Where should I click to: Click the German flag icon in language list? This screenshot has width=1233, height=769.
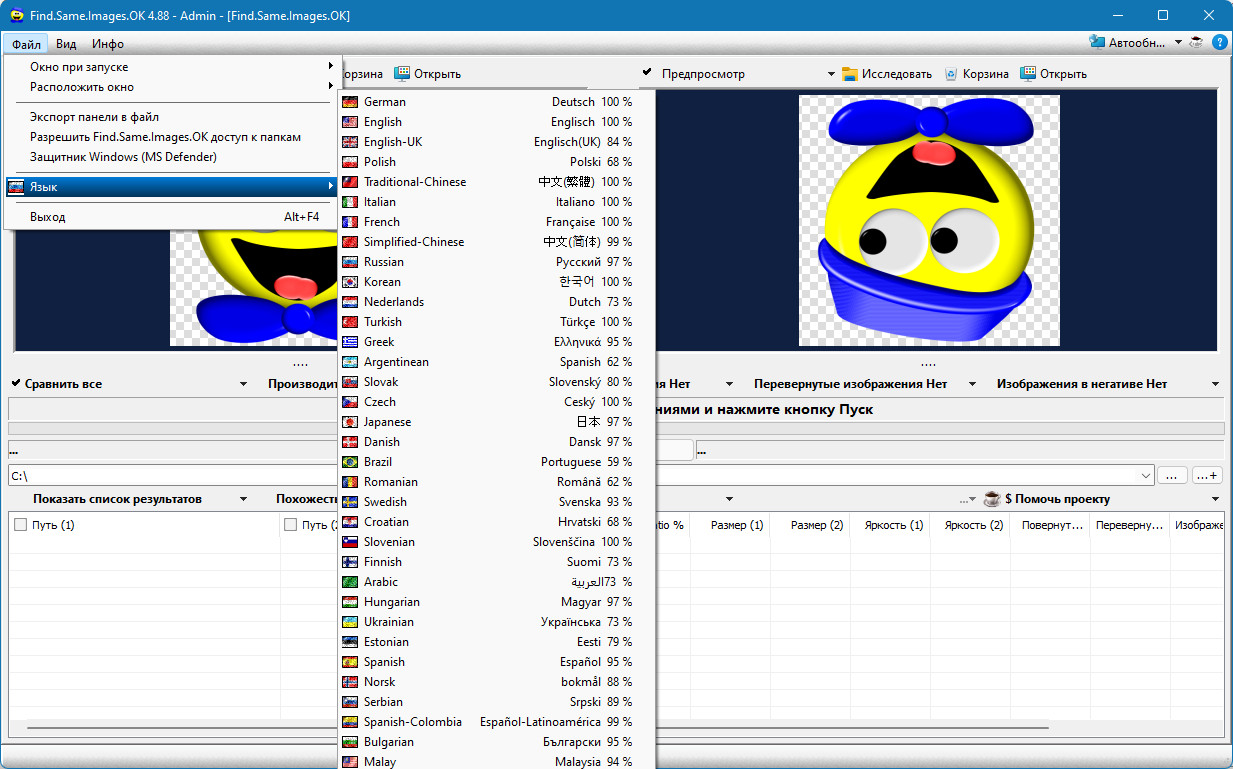350,102
